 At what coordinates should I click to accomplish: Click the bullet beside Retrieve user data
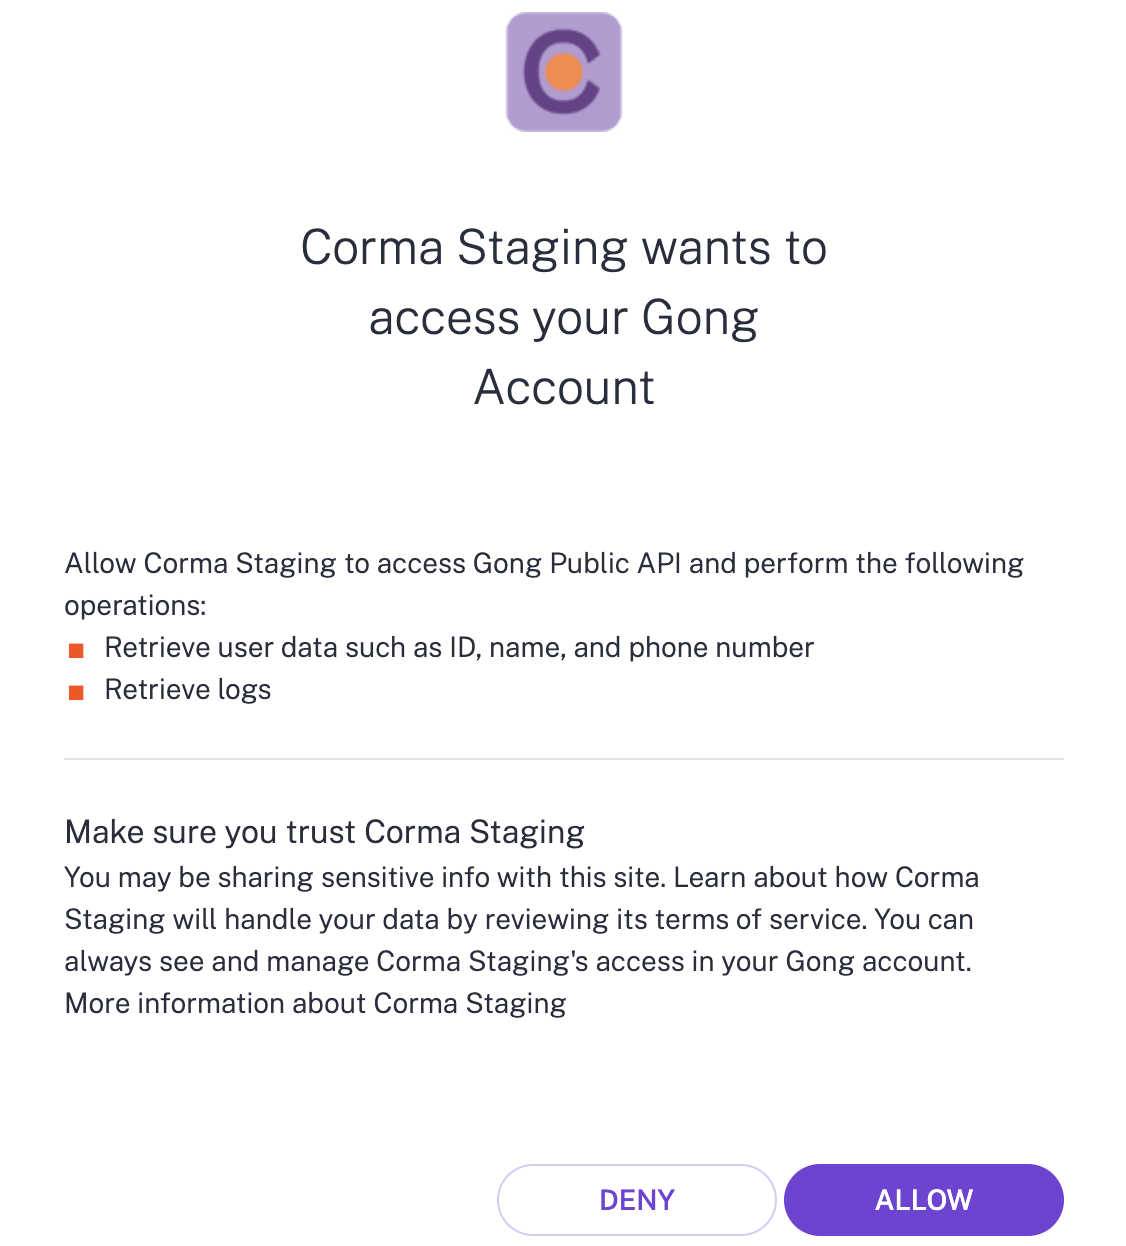pyautogui.click(x=76, y=651)
